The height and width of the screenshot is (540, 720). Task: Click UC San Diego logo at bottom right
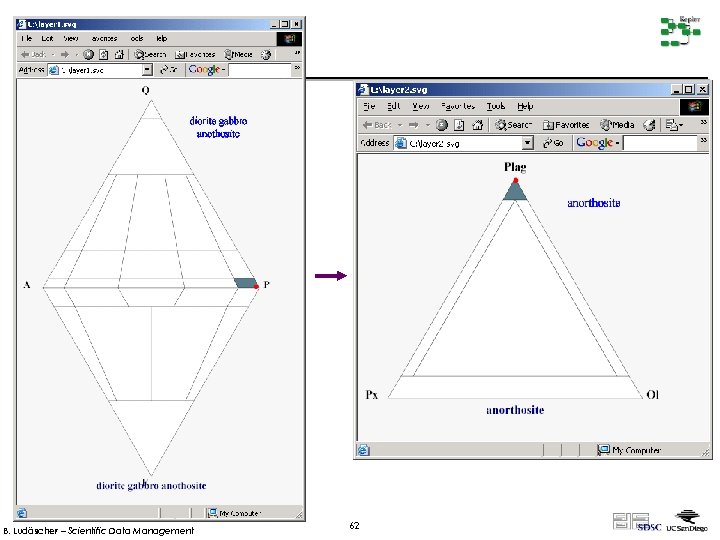point(687,521)
